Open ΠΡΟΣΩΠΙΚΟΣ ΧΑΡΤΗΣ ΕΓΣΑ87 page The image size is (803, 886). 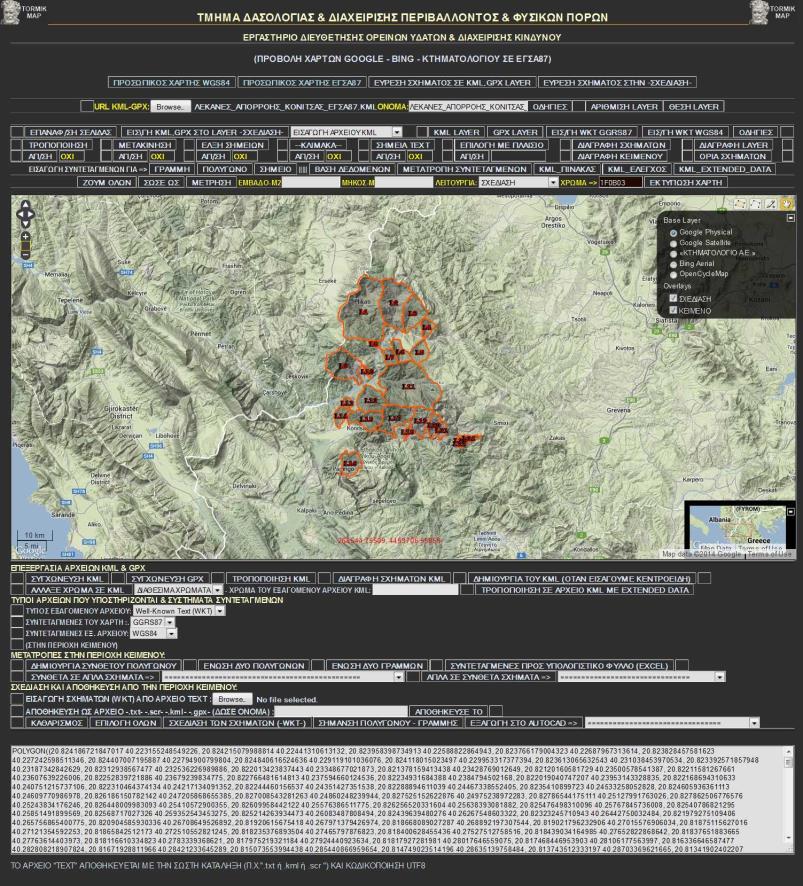click(302, 82)
